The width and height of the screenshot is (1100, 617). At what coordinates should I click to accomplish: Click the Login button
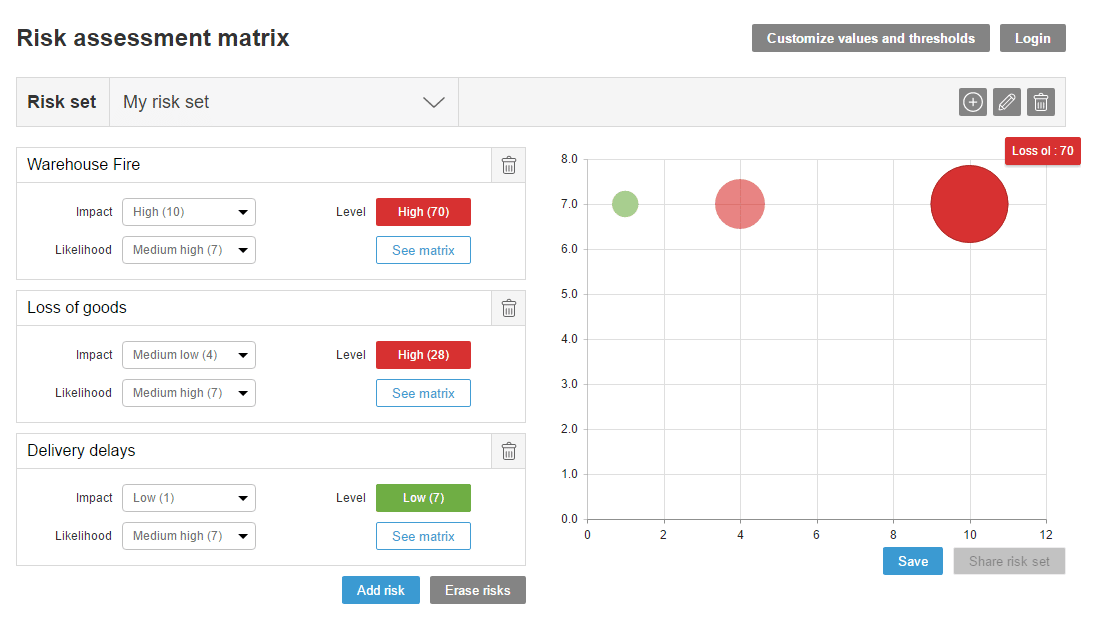click(1032, 38)
